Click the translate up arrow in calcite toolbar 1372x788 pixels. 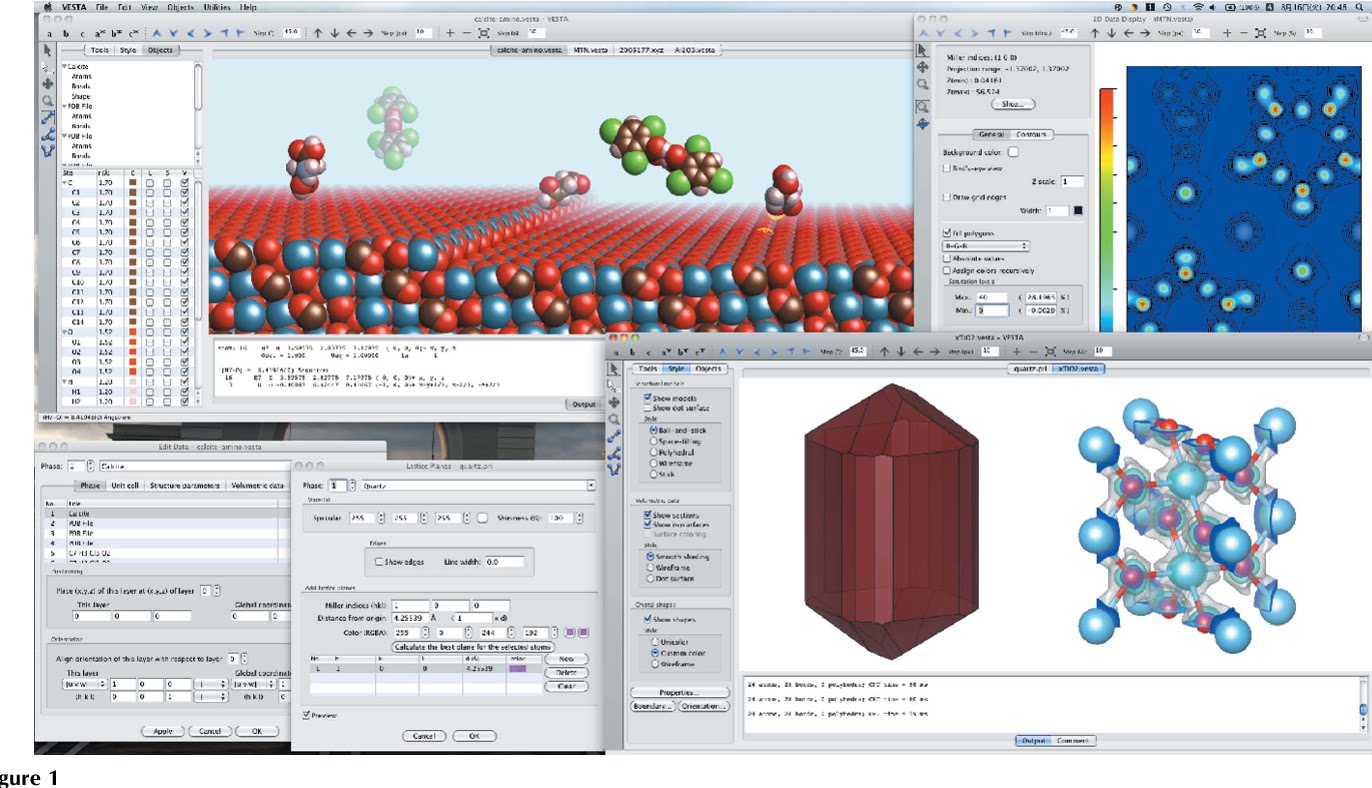(318, 32)
